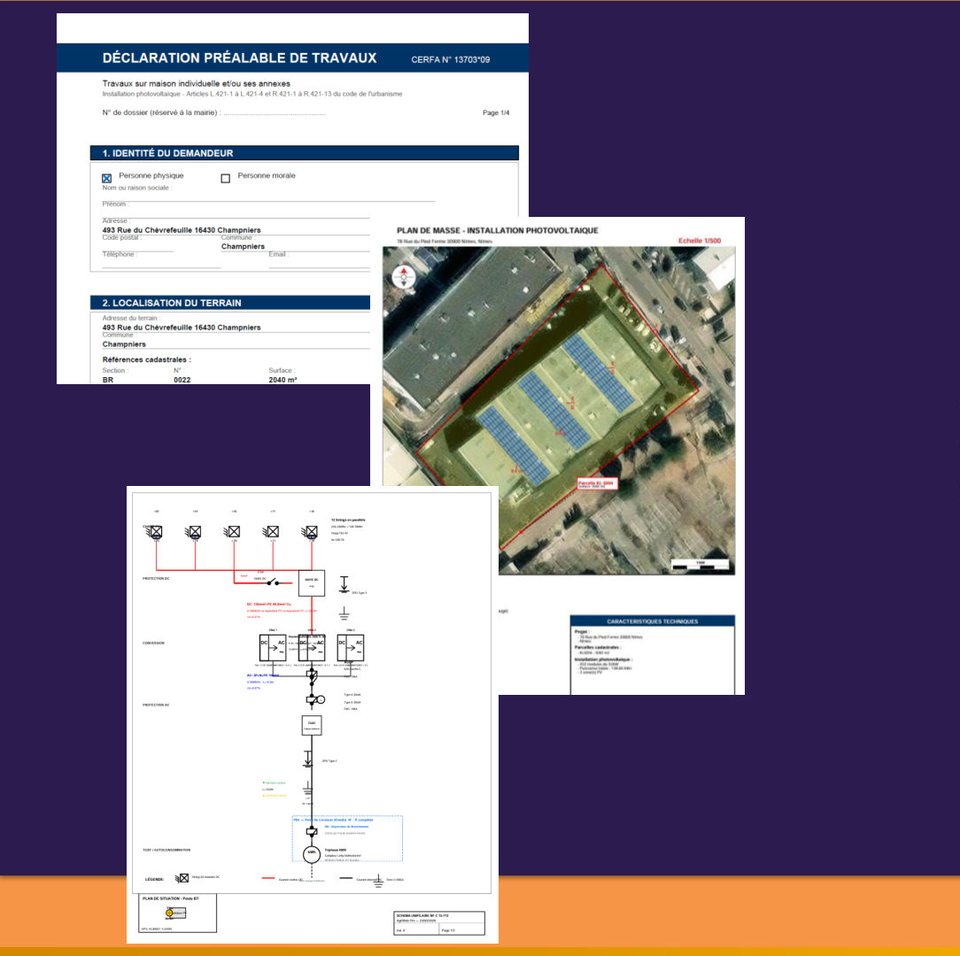
Task: Click the compass north arrow on the plan de masse
Action: (x=403, y=274)
